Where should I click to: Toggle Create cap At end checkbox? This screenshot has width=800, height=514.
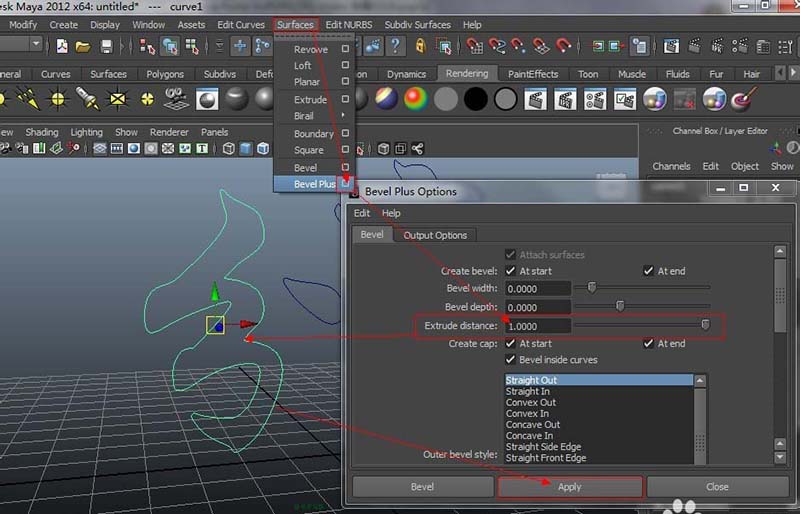[x=649, y=343]
